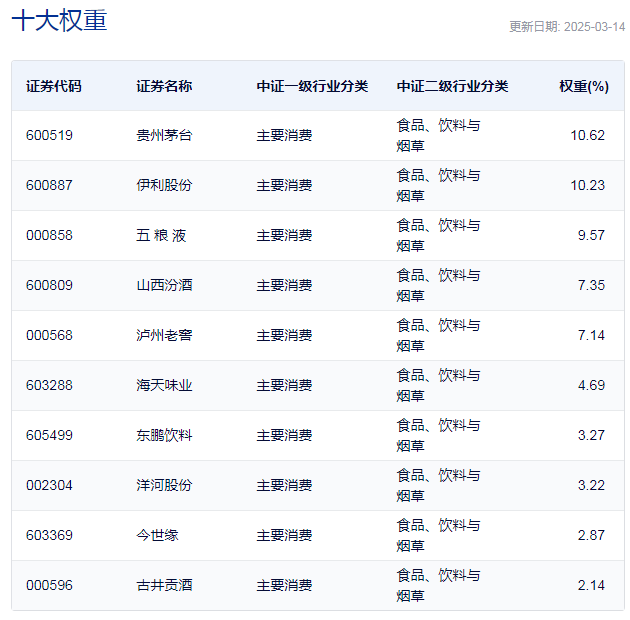
Task: Click weight value 9.57
Action: coord(591,235)
